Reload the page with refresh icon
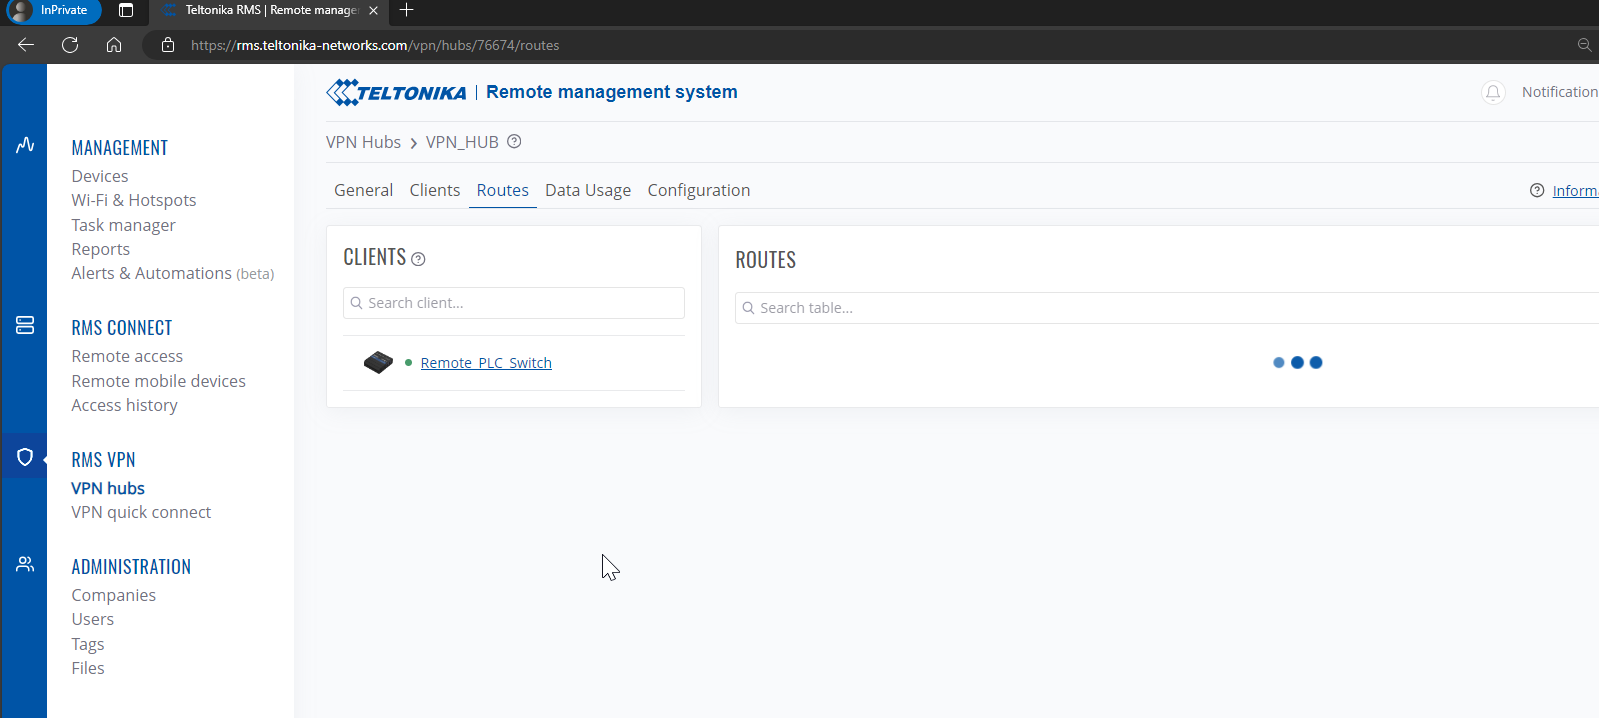The image size is (1599, 718). 70,45
